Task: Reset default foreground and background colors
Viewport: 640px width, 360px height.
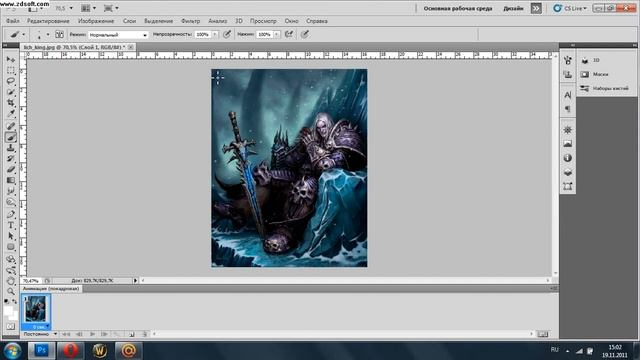Action: point(6,301)
